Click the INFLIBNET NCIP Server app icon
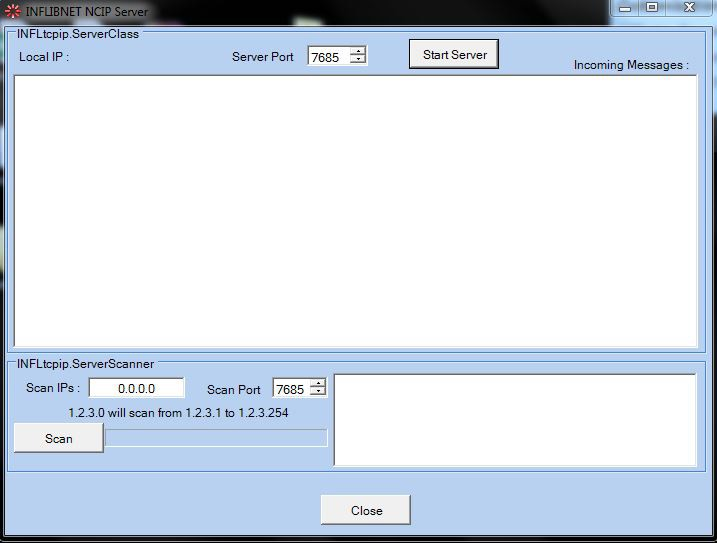The width and height of the screenshot is (717, 543). 12,11
